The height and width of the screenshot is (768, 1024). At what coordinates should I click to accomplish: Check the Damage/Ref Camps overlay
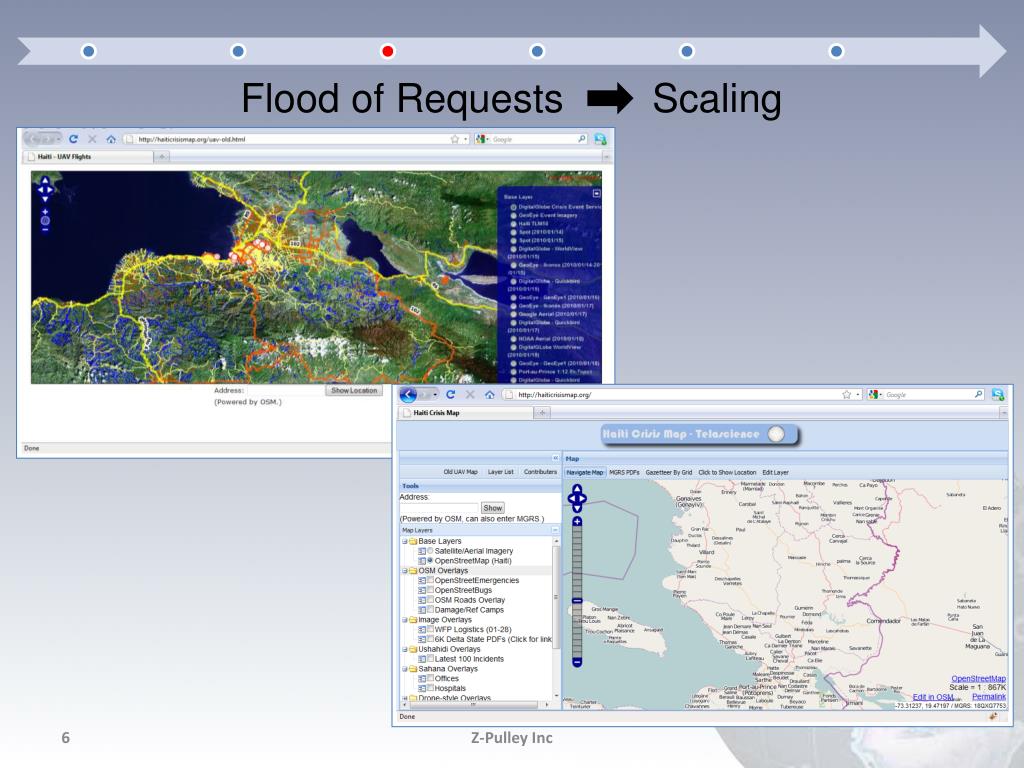pyautogui.click(x=430, y=609)
